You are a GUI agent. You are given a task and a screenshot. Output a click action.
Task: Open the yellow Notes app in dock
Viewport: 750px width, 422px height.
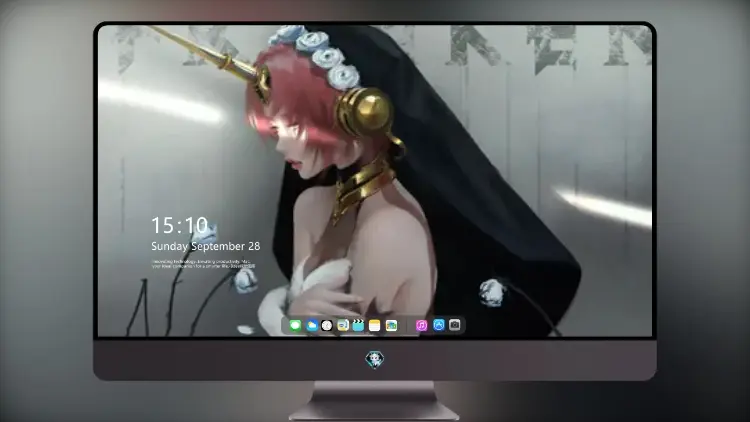(375, 325)
